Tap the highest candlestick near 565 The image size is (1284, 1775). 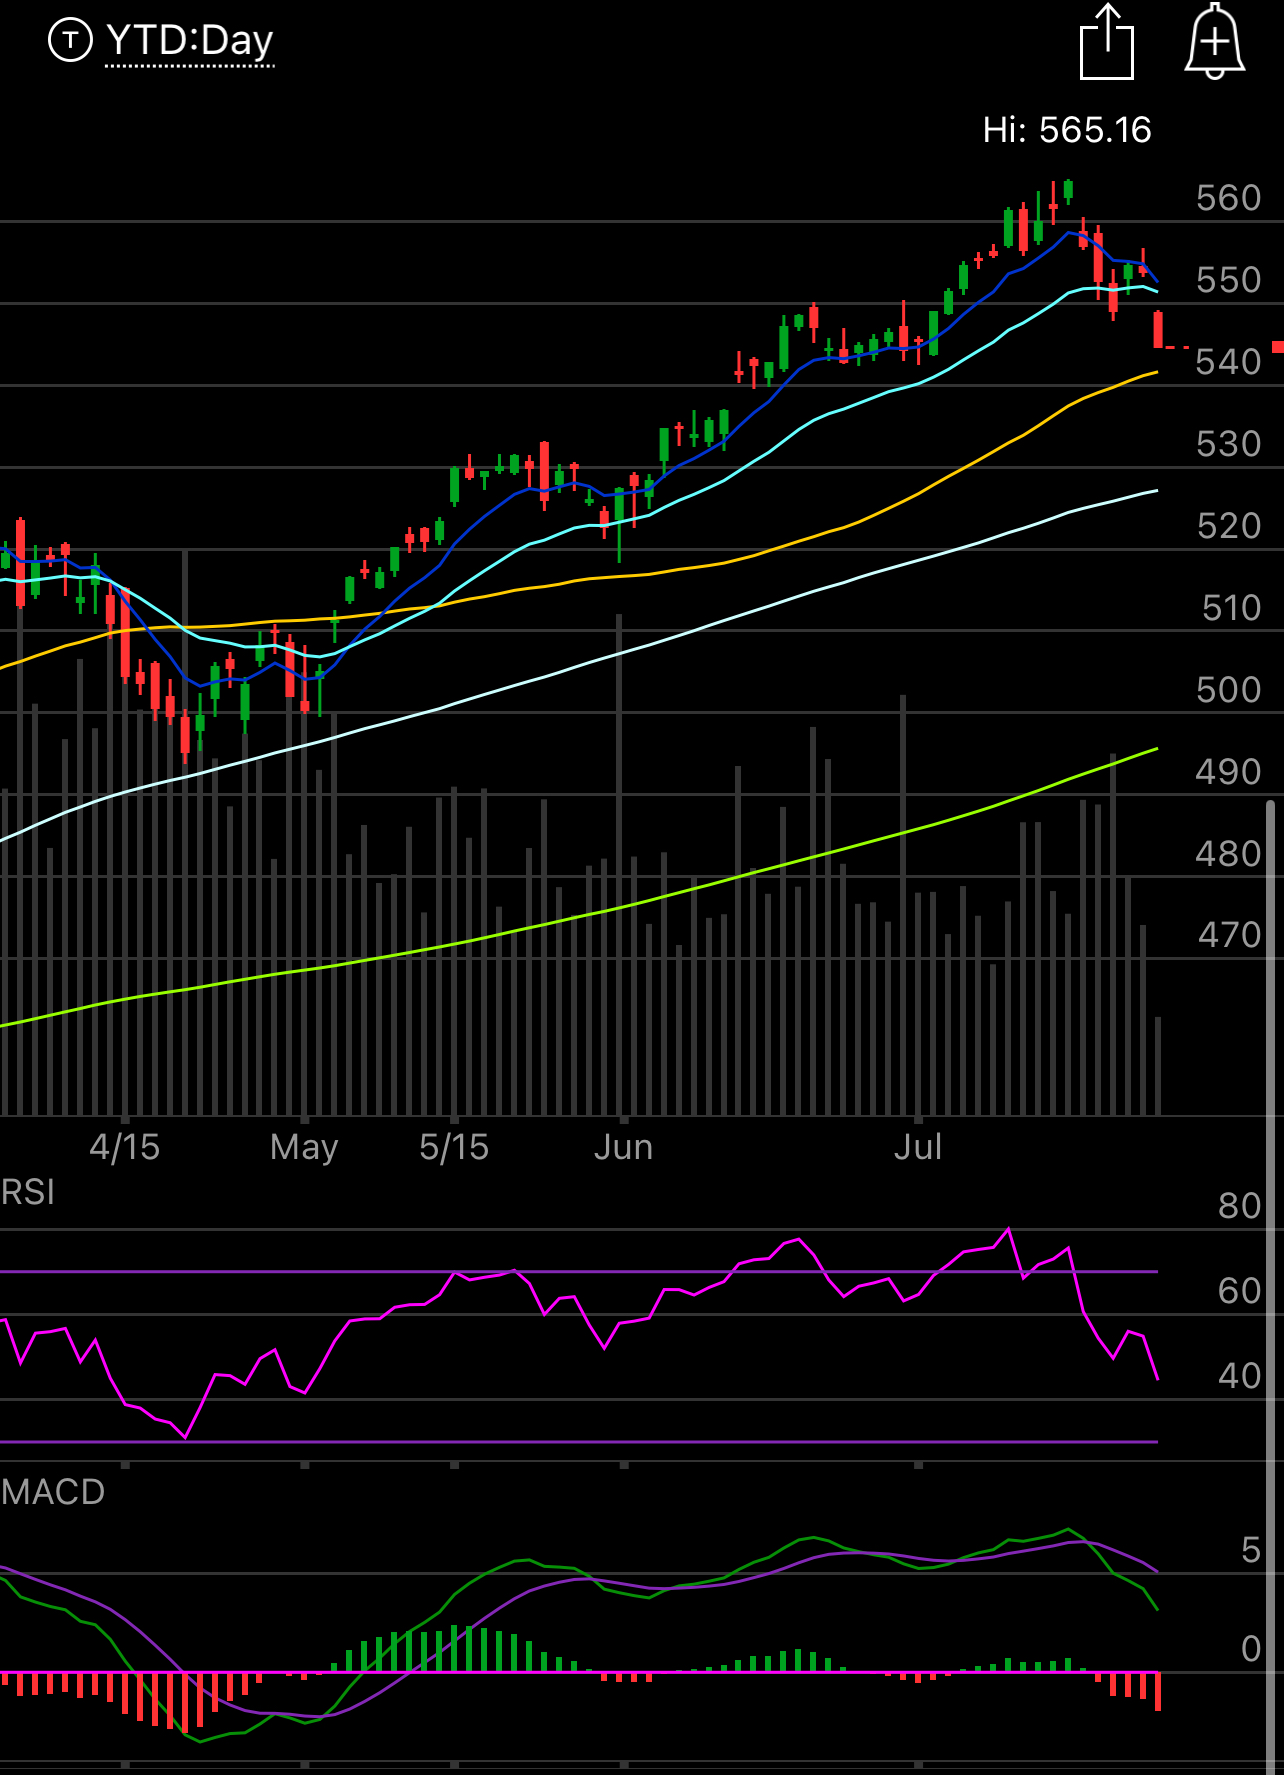click(1068, 190)
